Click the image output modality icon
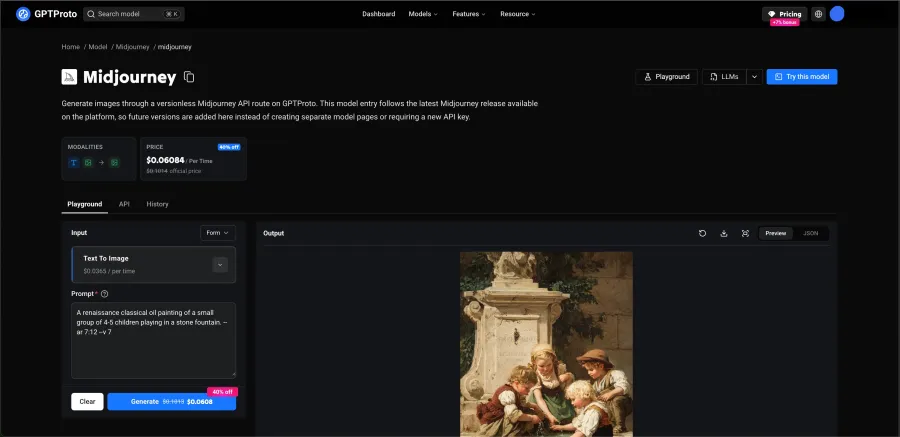This screenshot has width=900, height=437. click(115, 163)
